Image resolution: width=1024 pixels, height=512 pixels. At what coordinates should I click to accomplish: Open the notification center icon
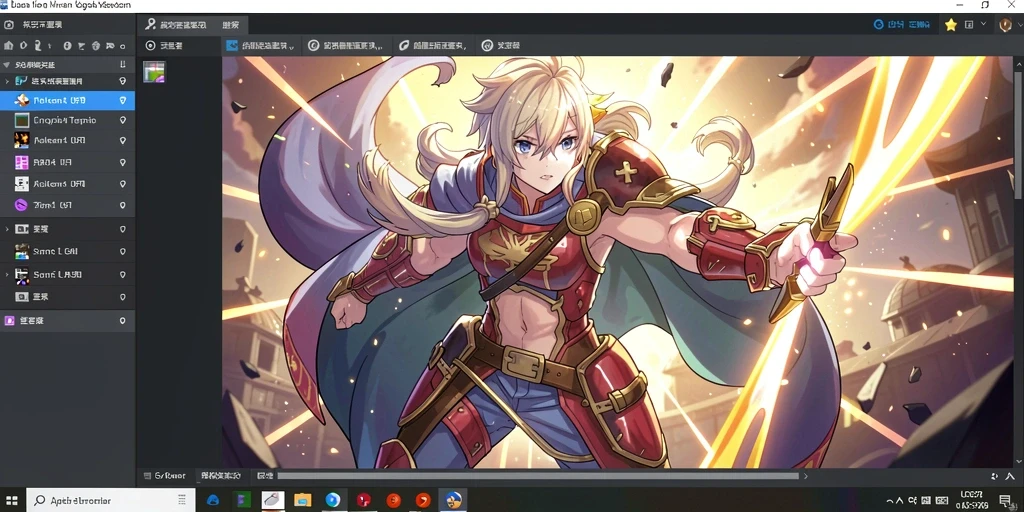(1005, 501)
